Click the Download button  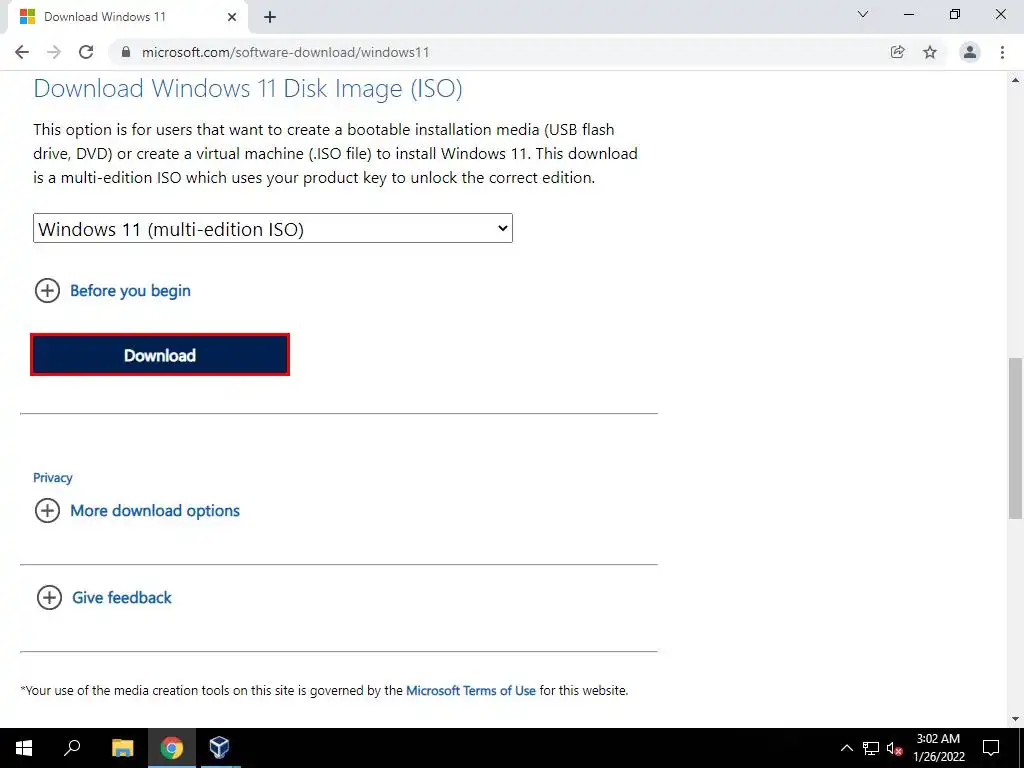(160, 355)
